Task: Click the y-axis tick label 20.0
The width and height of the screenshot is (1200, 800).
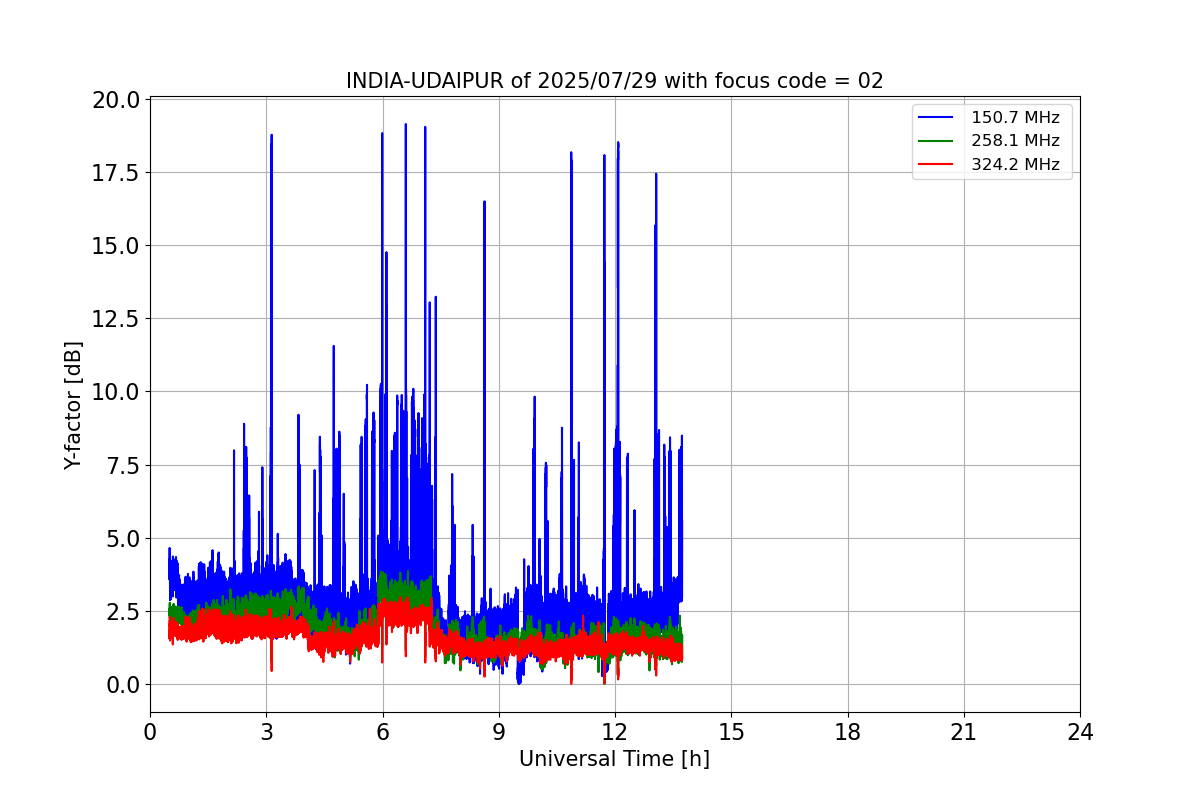Action: [x=116, y=100]
